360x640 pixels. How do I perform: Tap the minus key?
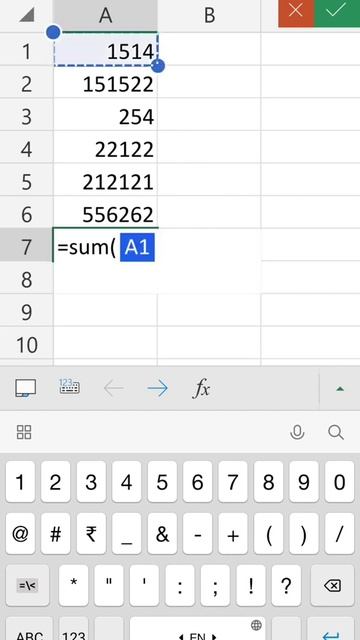point(198,534)
